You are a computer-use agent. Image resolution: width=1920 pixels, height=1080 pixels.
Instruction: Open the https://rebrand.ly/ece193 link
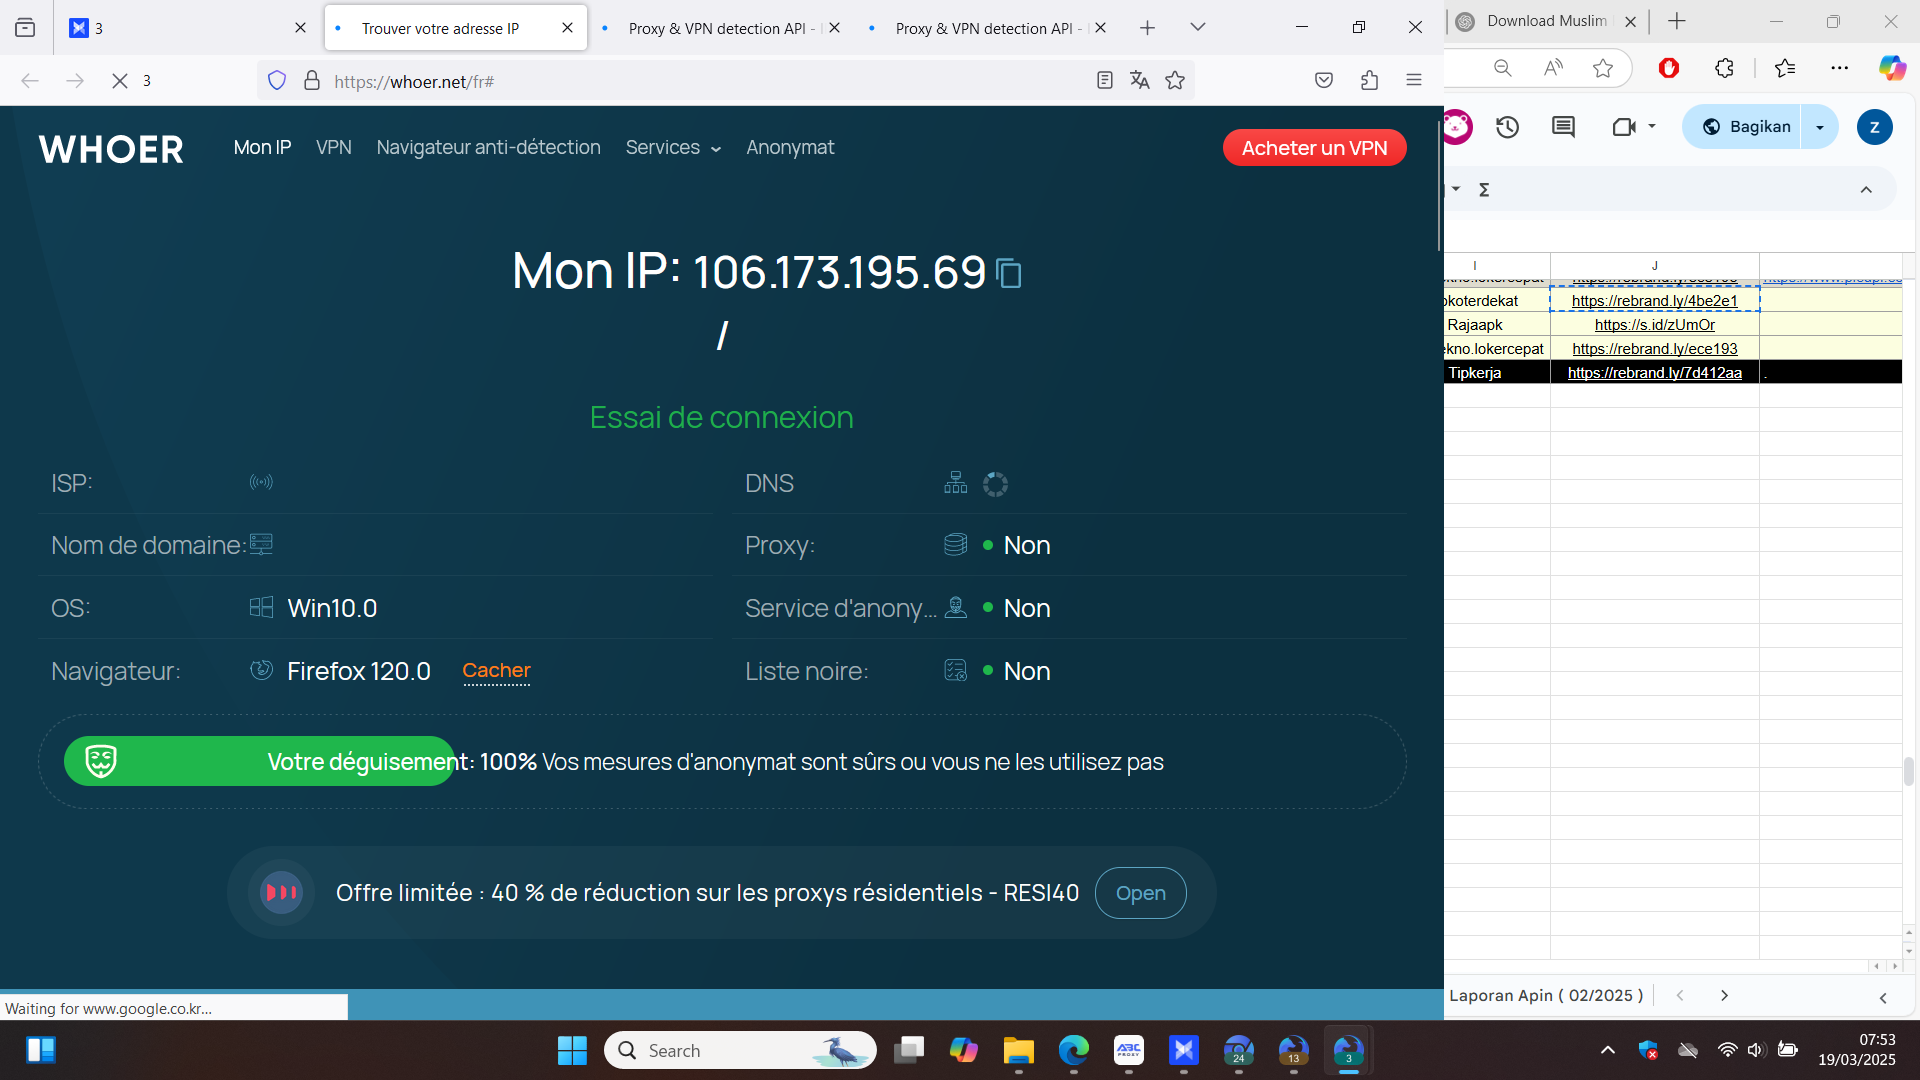tap(1655, 349)
